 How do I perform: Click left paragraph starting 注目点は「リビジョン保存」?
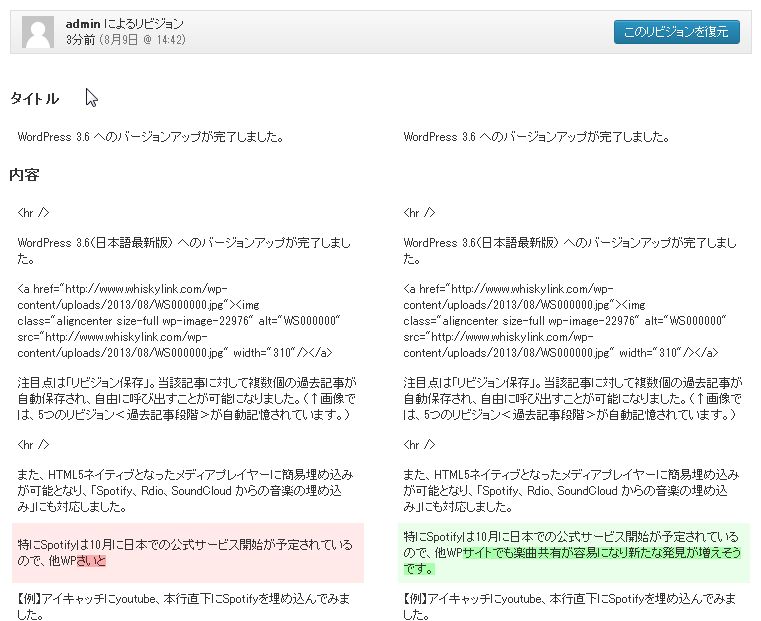tap(187, 399)
